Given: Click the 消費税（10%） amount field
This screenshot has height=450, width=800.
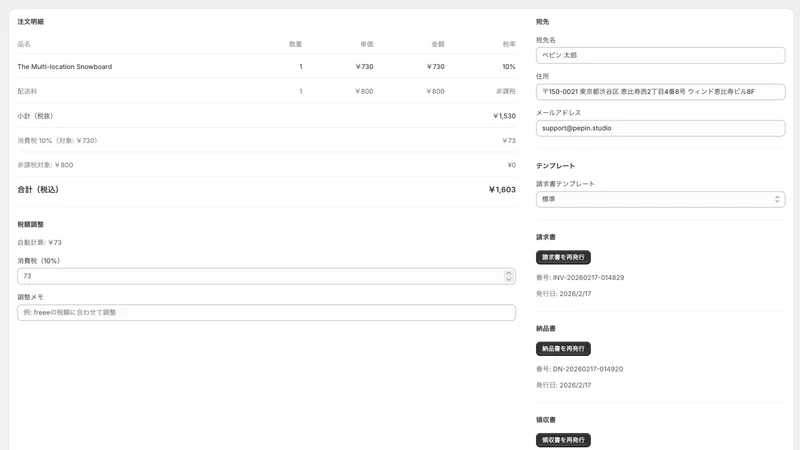Looking at the screenshot, I should pyautogui.click(x=266, y=276).
